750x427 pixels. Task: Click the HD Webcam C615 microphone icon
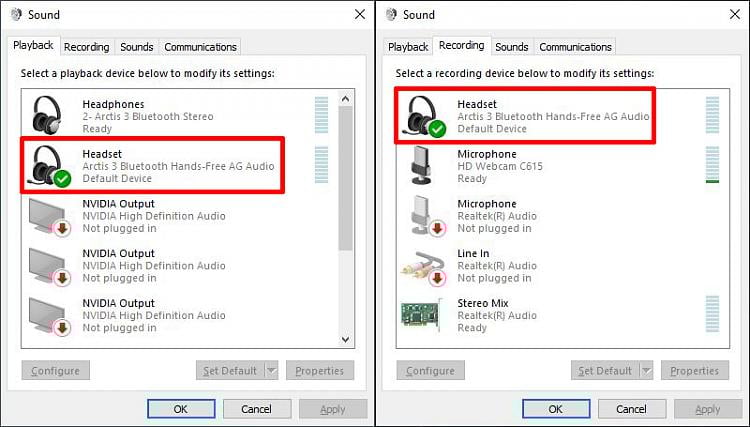pos(421,166)
